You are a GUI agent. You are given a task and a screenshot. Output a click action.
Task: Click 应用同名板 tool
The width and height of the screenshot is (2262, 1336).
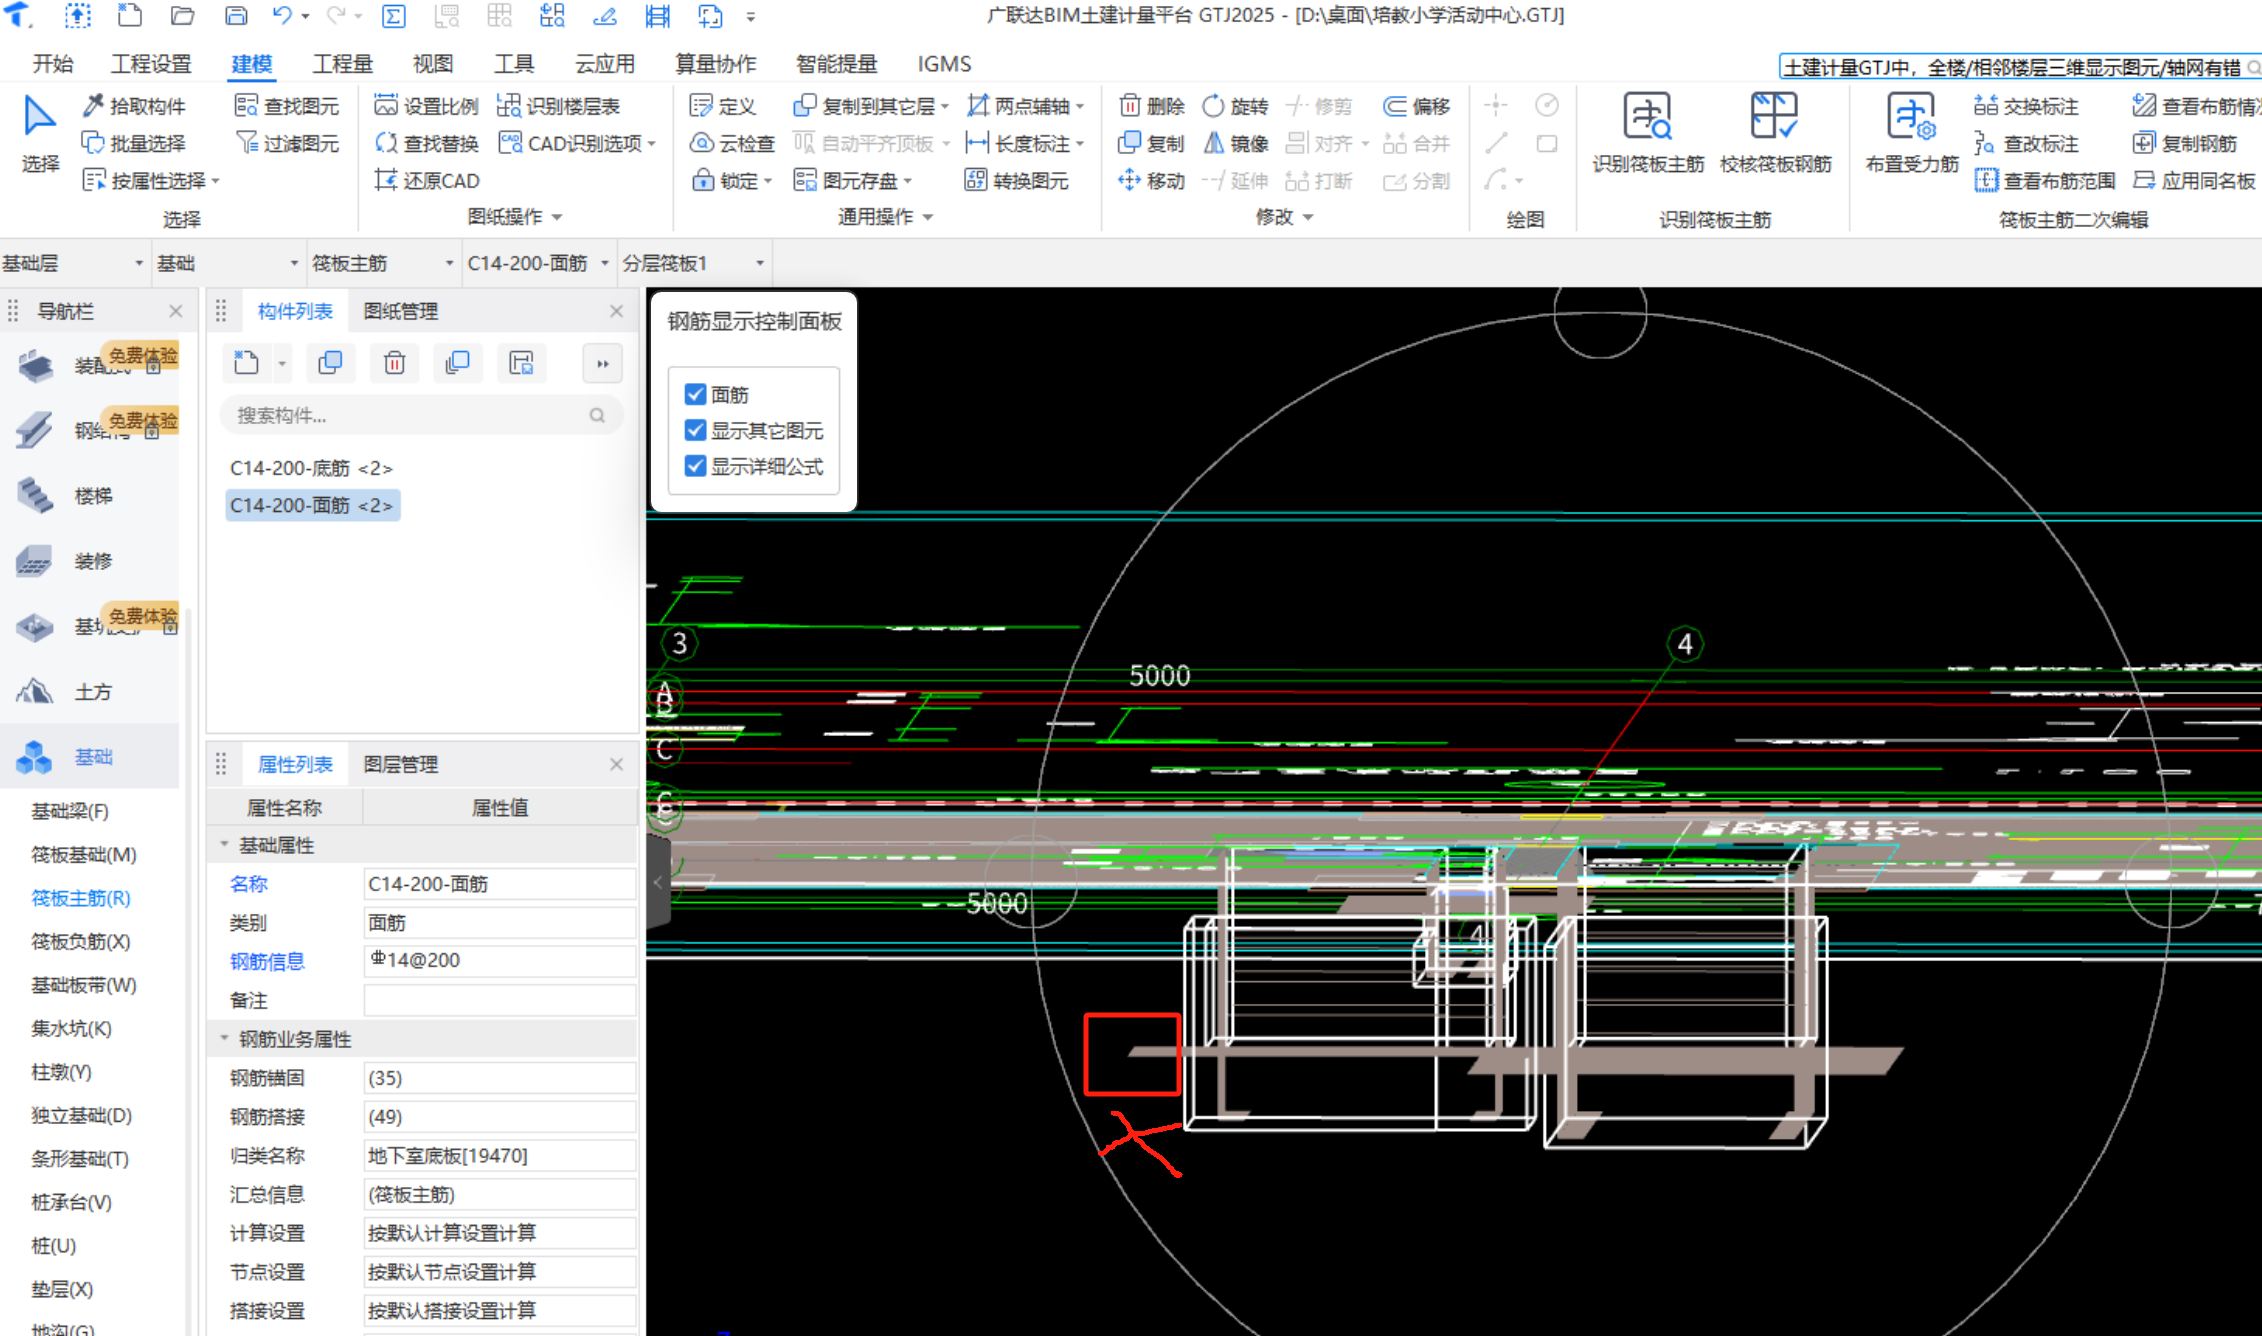pos(2194,180)
